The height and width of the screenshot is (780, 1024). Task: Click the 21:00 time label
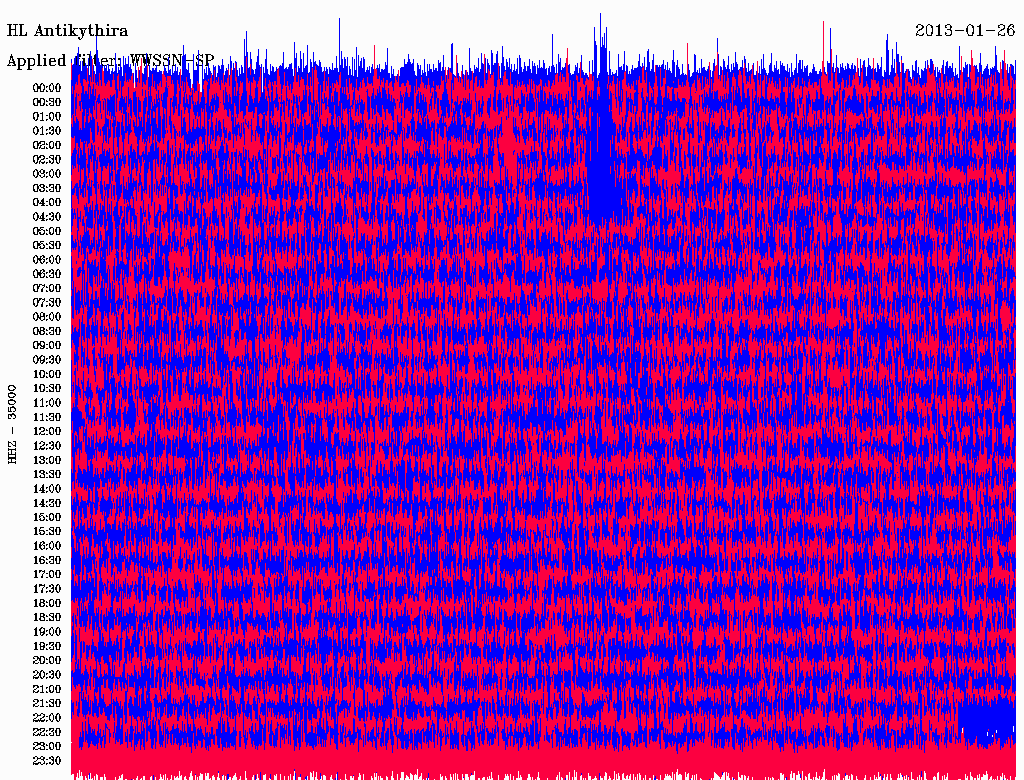(x=47, y=689)
